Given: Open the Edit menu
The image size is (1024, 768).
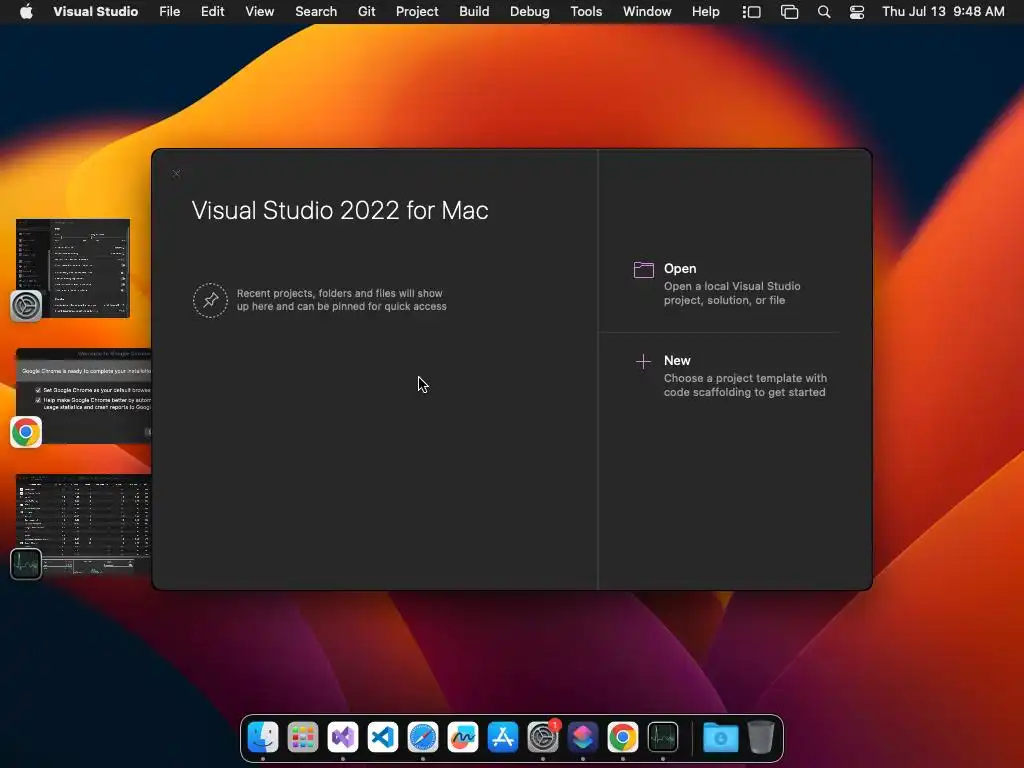Looking at the screenshot, I should coord(212,11).
